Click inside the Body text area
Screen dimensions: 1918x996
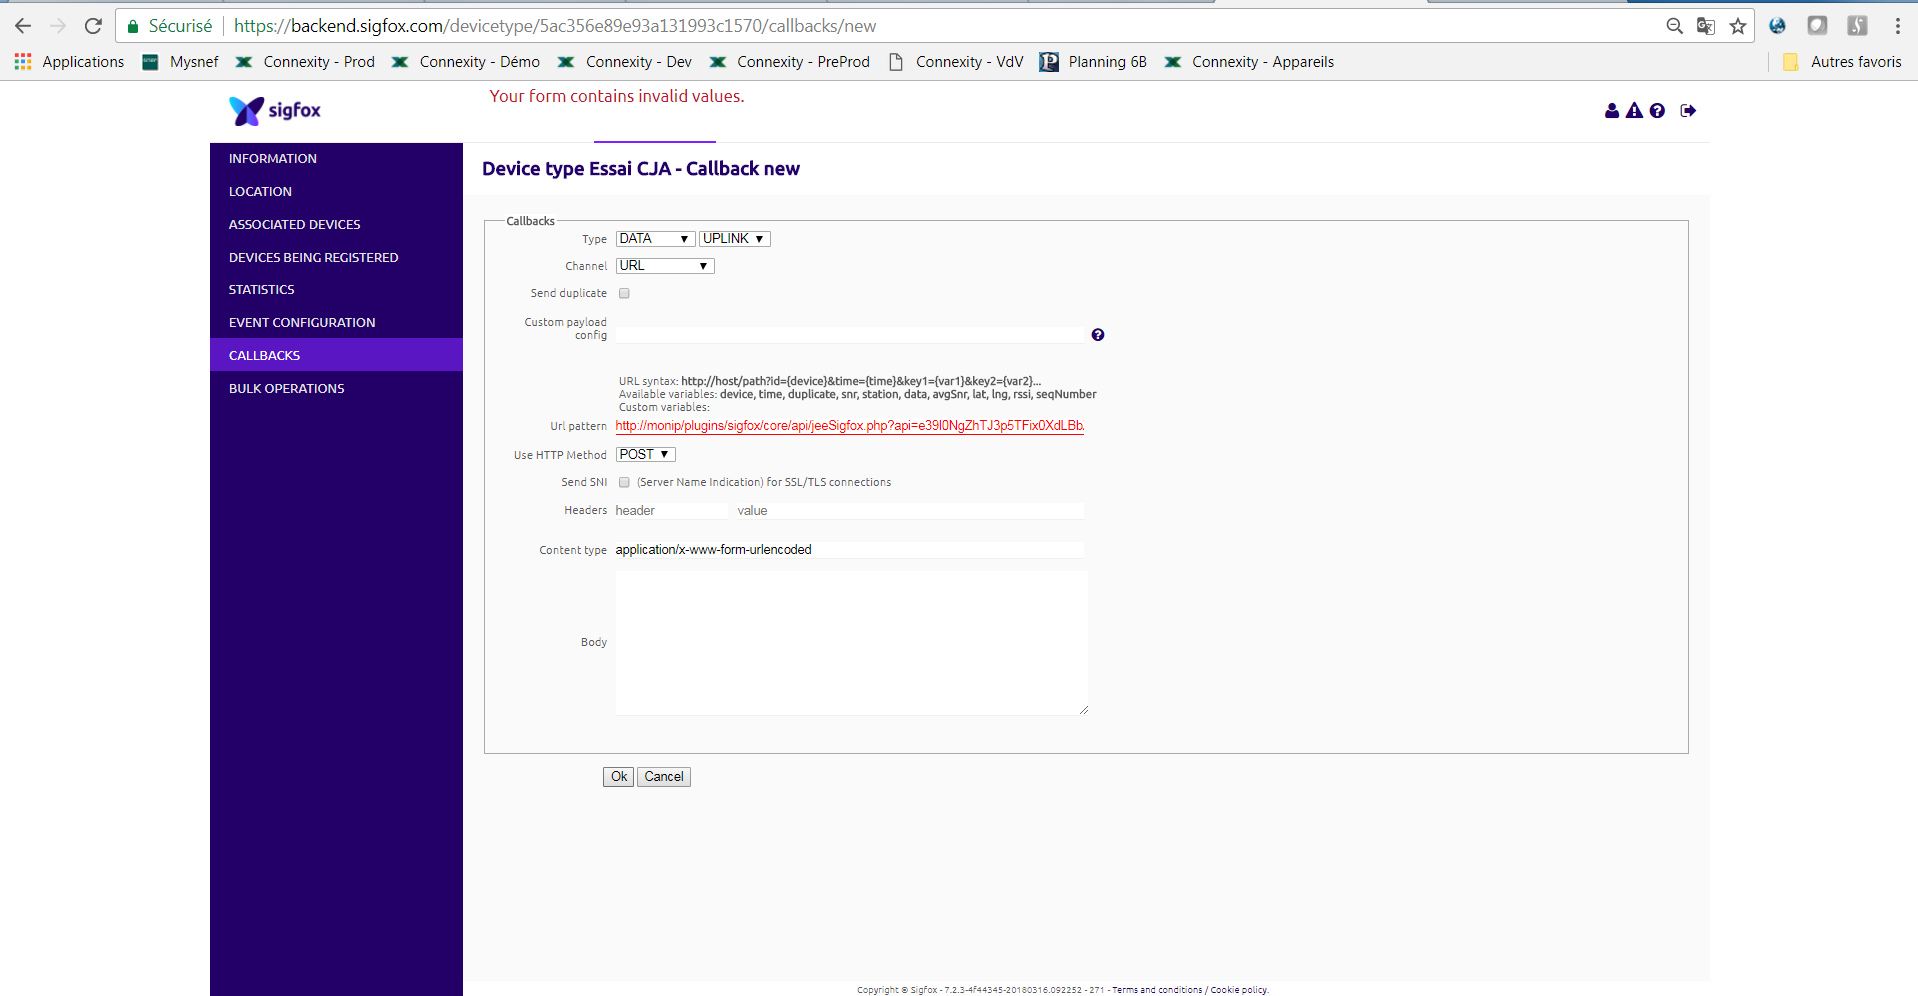point(852,643)
